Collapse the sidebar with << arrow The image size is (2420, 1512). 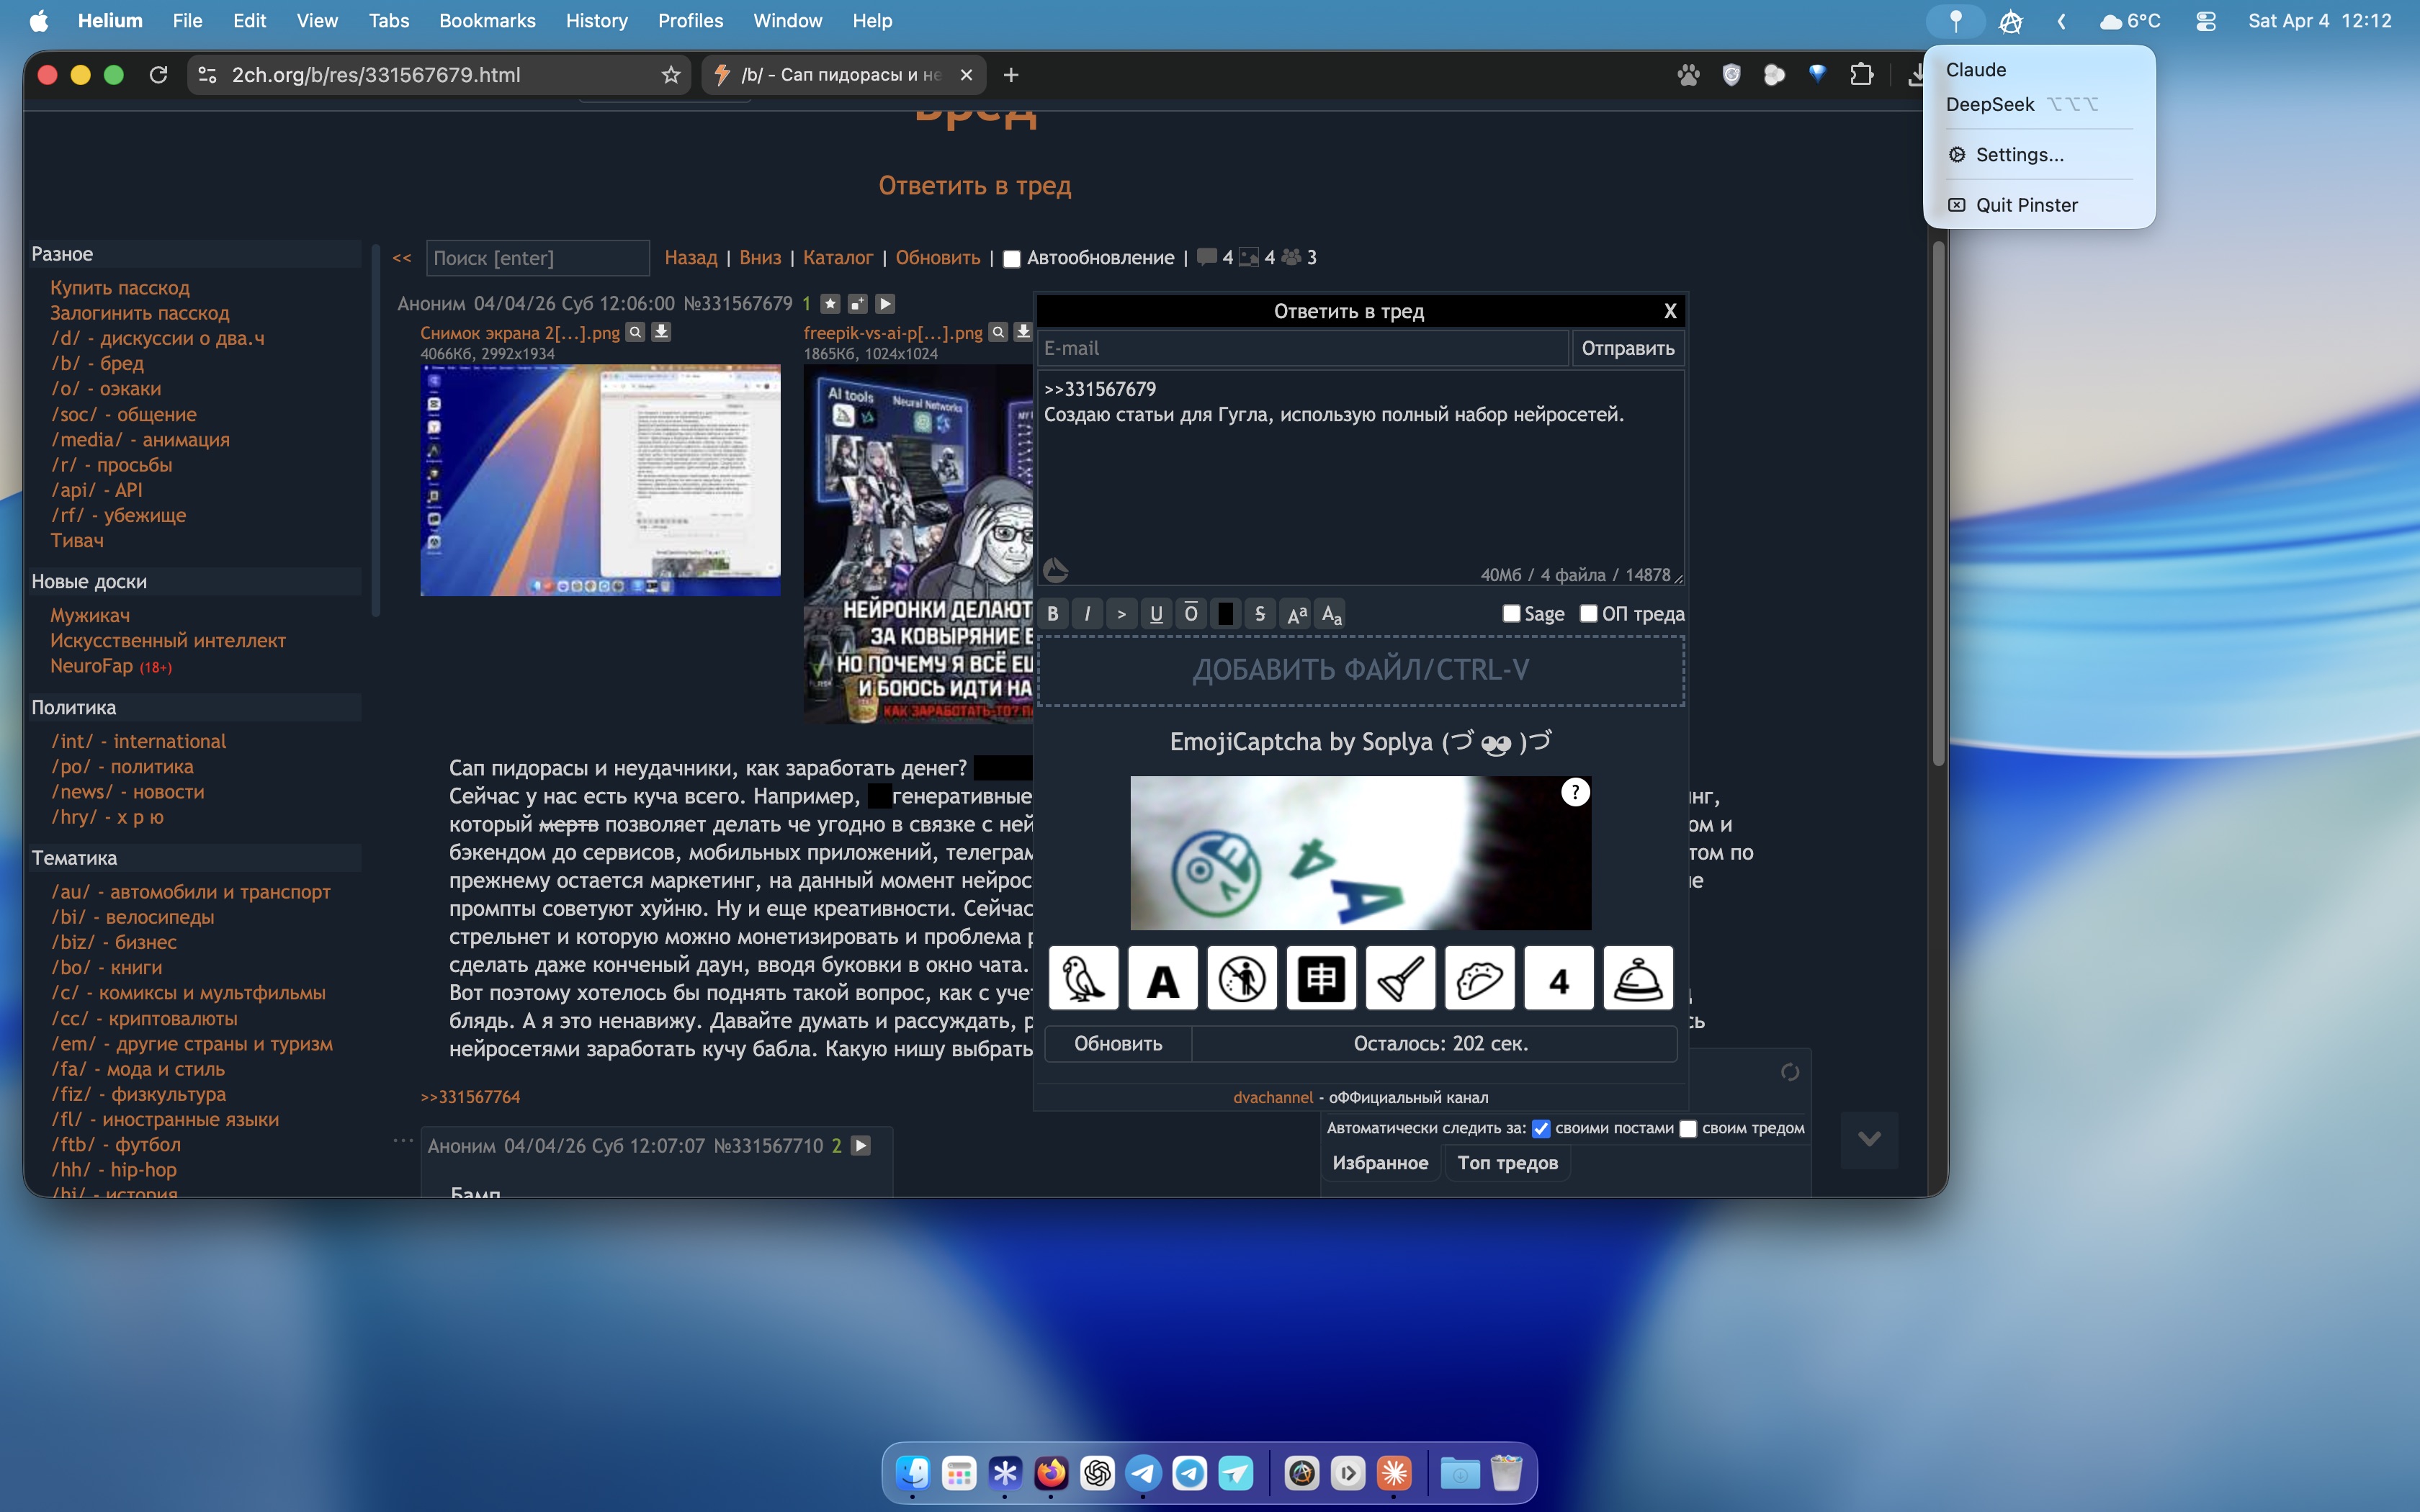(x=402, y=258)
